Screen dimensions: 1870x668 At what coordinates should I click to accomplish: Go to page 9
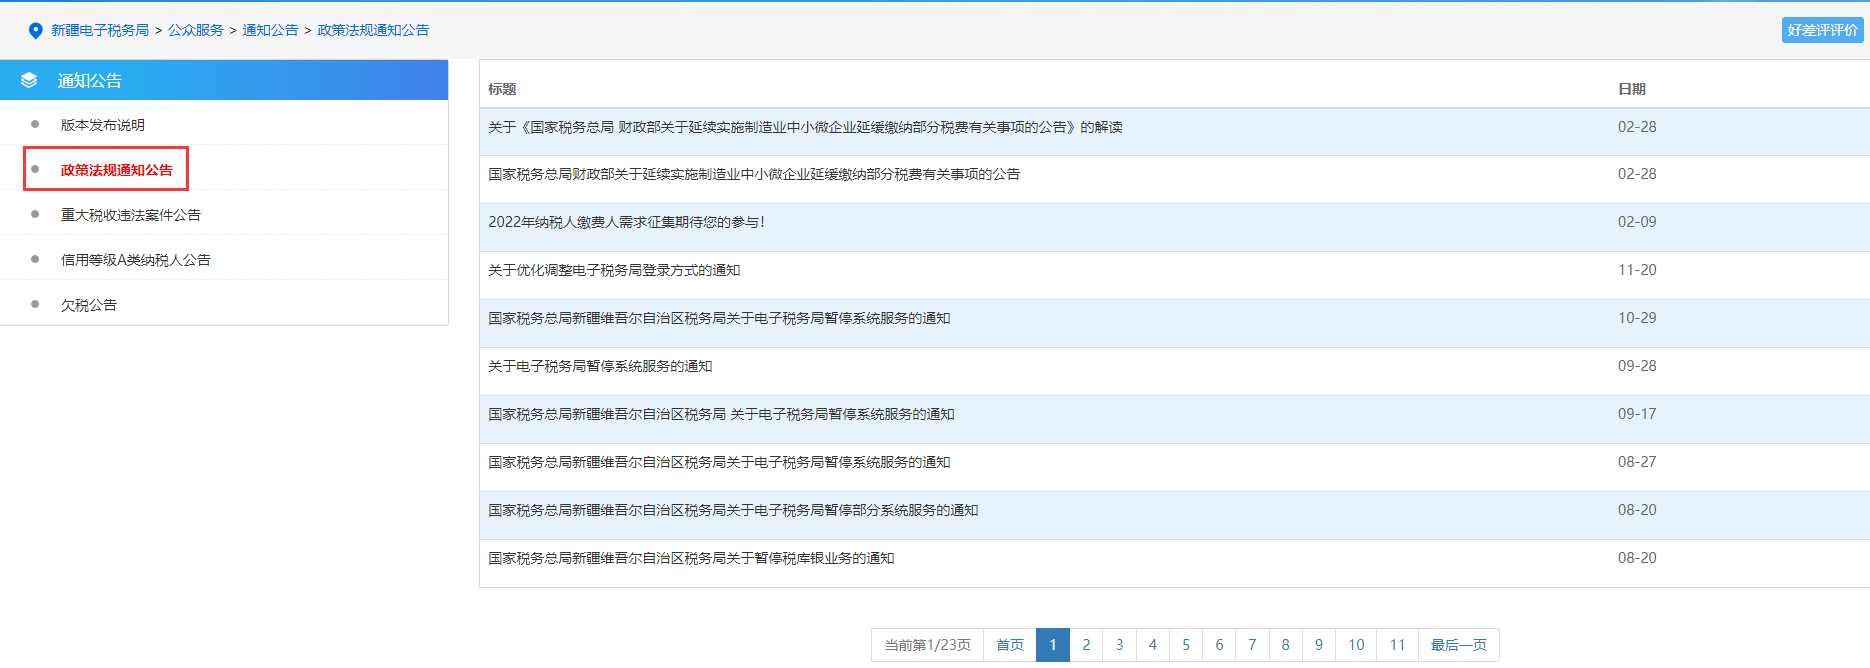tap(1319, 645)
